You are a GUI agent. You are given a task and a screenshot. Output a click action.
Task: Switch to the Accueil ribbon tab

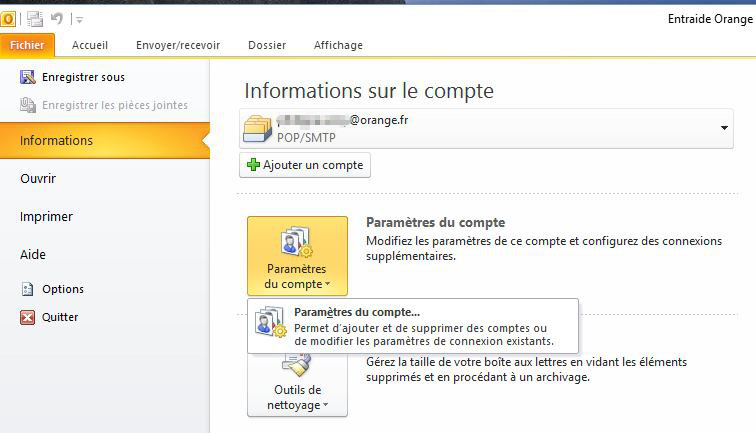pyautogui.click(x=90, y=45)
